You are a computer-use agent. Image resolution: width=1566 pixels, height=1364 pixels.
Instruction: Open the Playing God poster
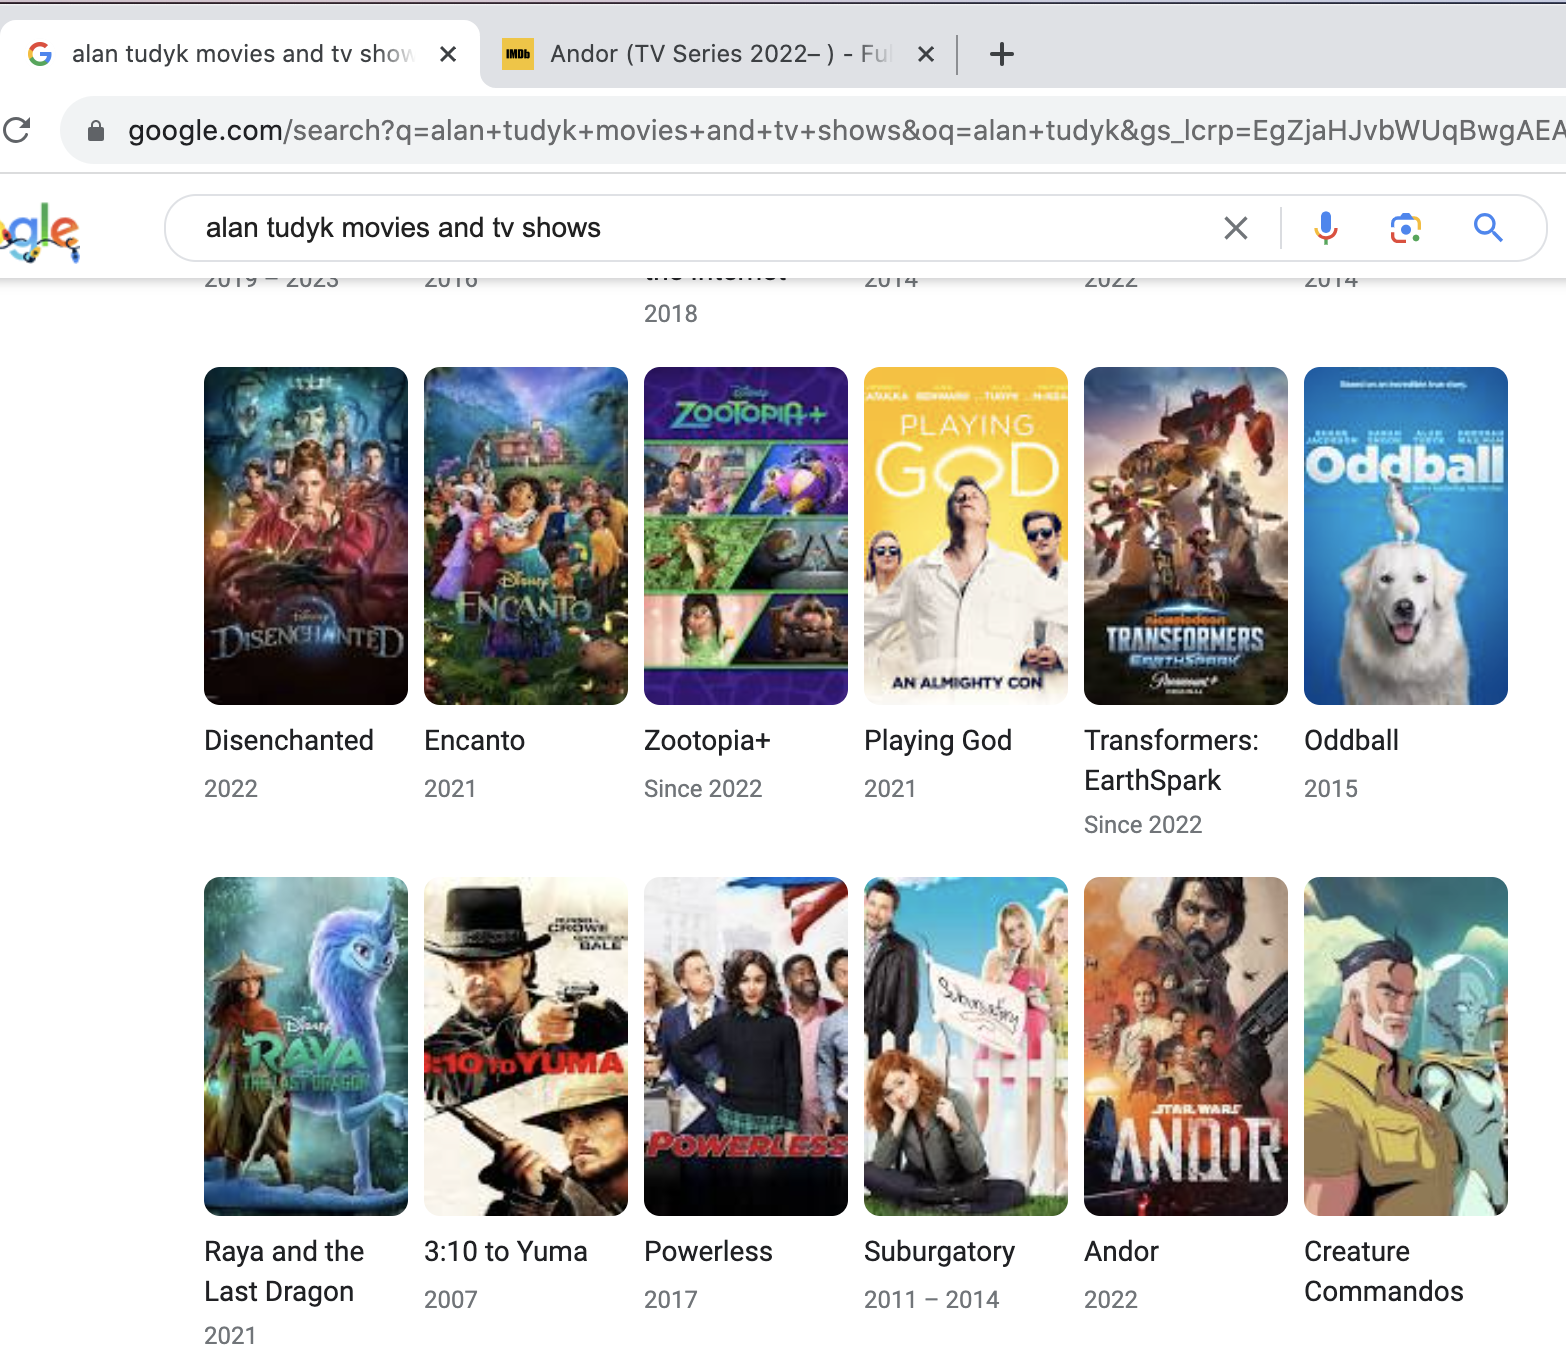(x=966, y=536)
